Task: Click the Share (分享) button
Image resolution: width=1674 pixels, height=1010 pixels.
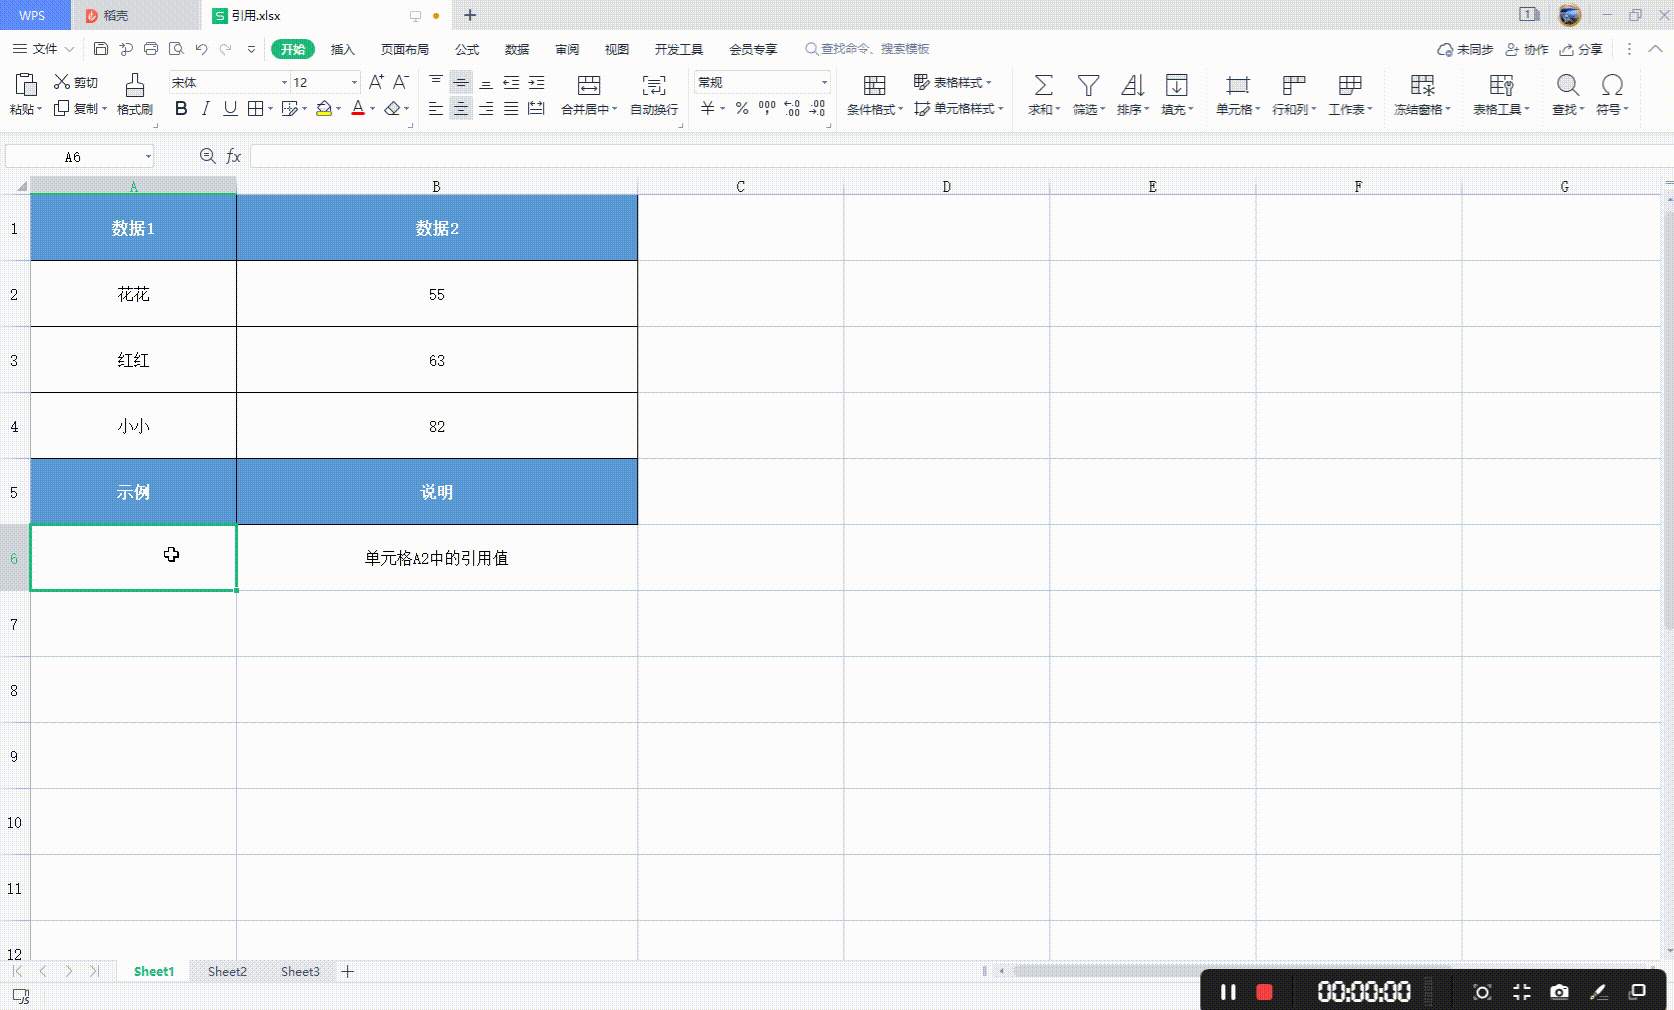Action: [1581, 49]
